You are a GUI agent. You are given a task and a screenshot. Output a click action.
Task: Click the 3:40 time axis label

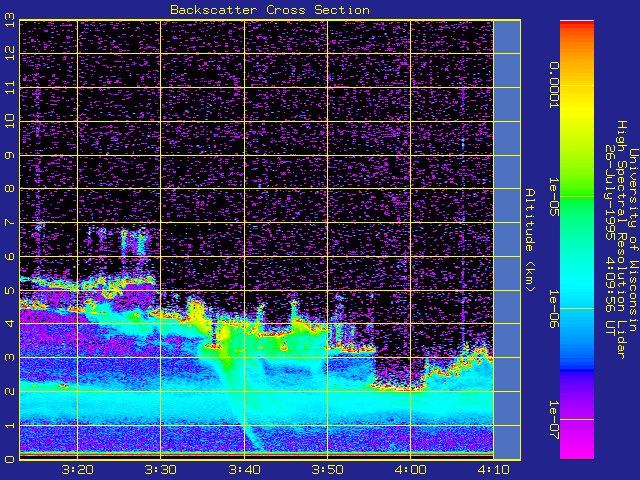(244, 470)
